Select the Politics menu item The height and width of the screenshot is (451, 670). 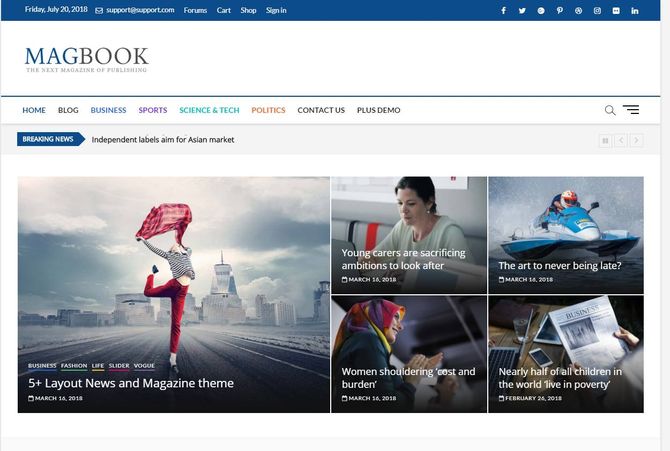(268, 110)
